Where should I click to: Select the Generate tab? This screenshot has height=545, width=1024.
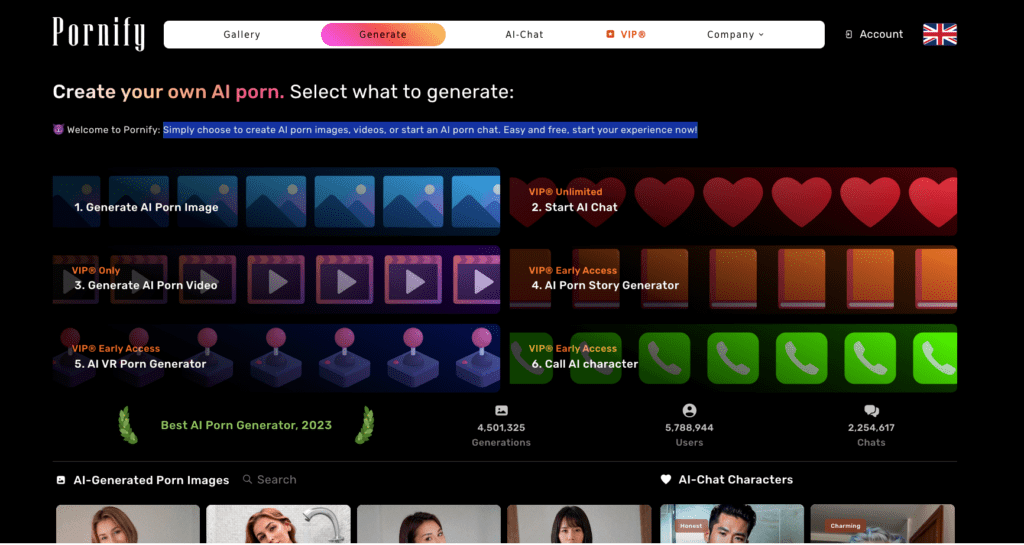(383, 35)
